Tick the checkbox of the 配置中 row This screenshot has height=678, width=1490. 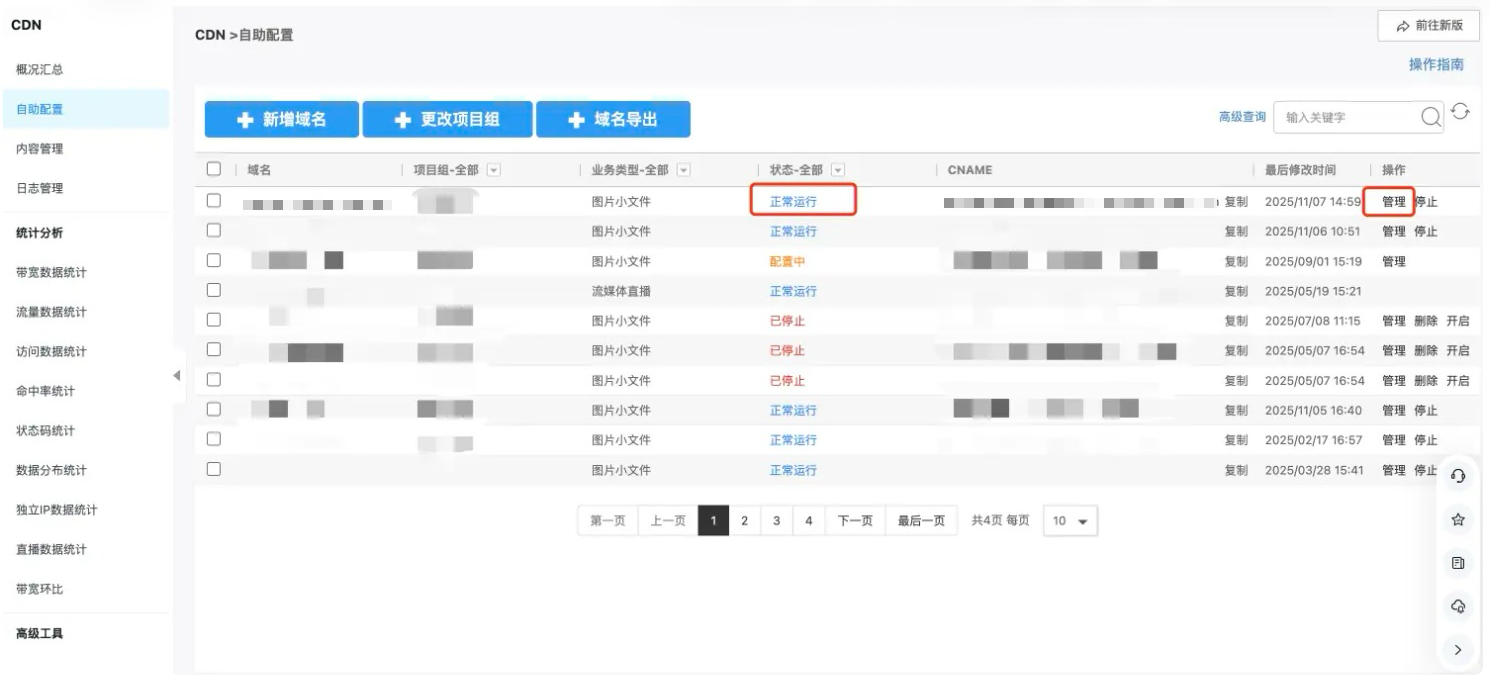(213, 260)
